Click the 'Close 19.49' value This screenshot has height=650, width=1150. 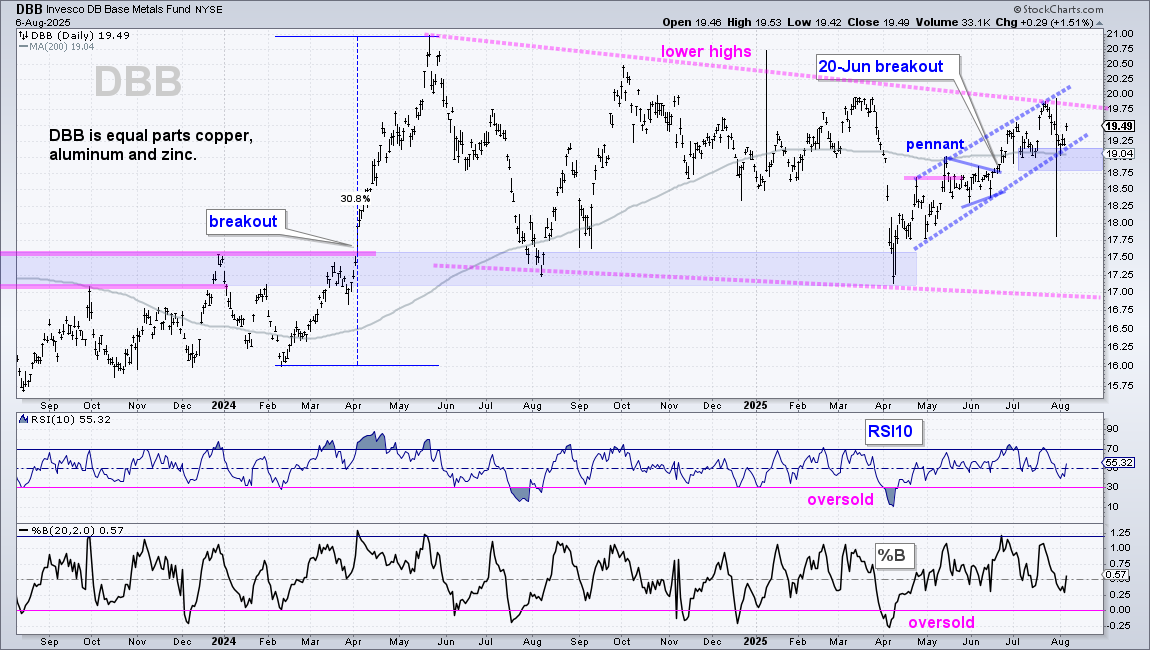click(x=877, y=22)
